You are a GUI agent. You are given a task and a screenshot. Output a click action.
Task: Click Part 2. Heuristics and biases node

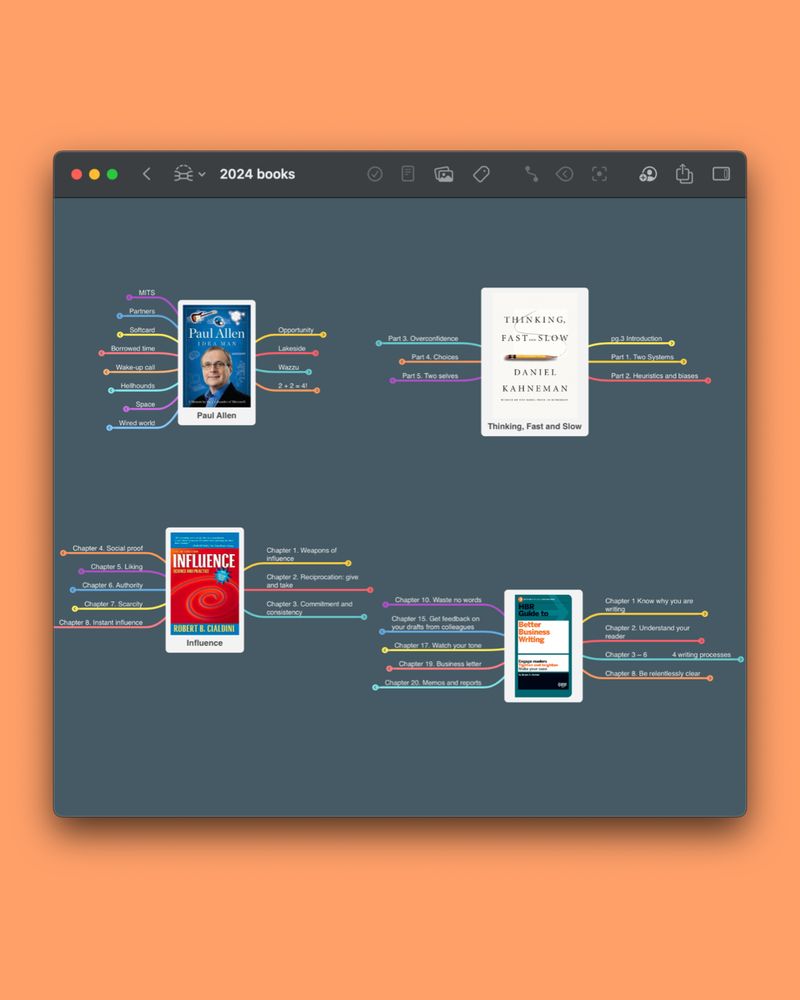coord(654,376)
